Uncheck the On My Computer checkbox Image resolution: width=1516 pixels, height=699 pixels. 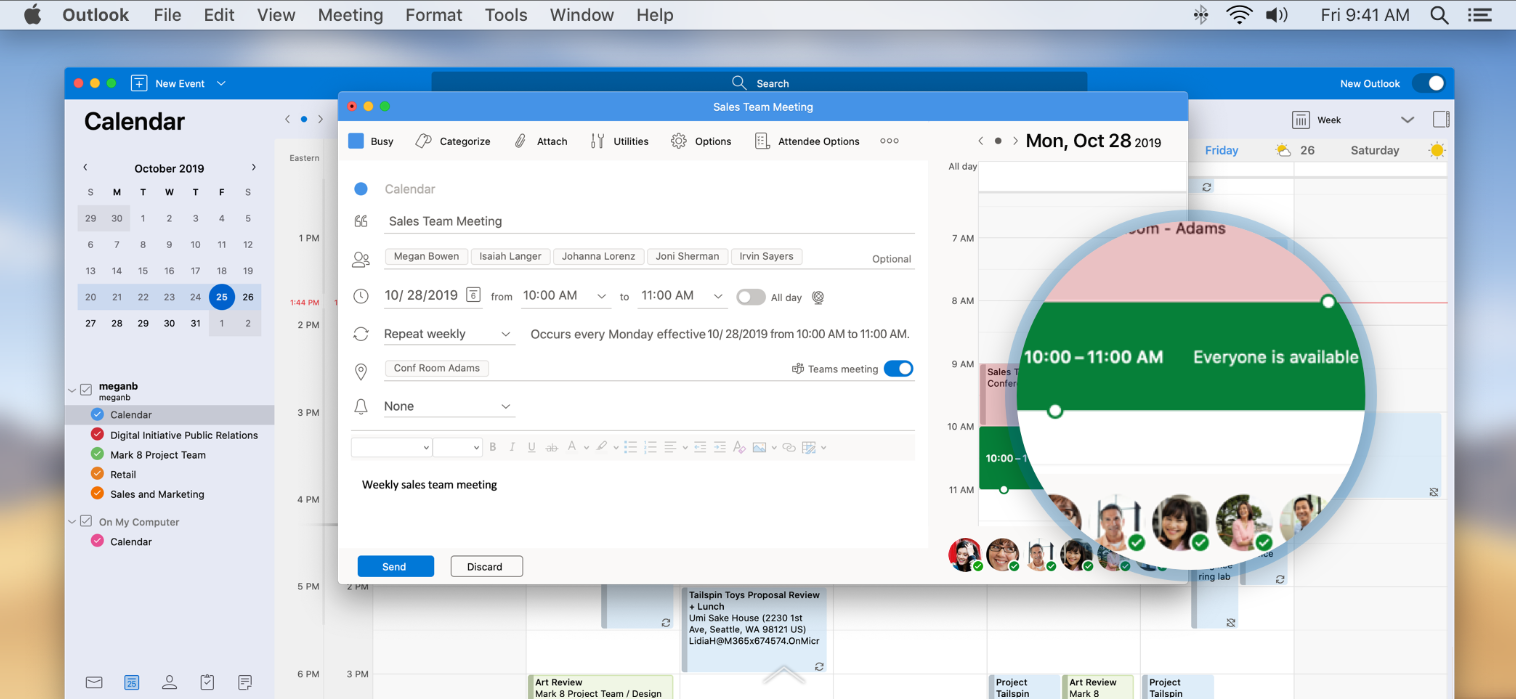[x=86, y=522]
